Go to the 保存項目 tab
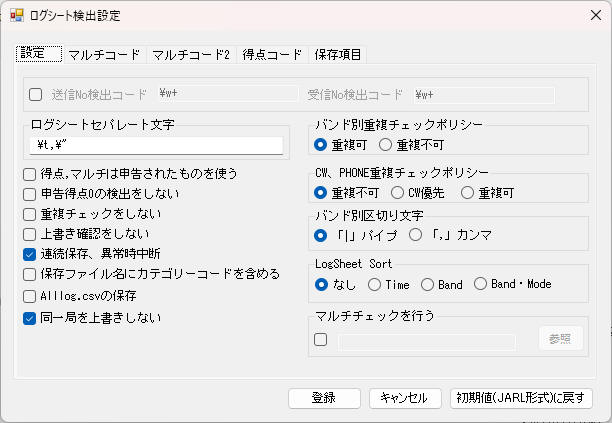The height and width of the screenshot is (423, 612). (338, 55)
